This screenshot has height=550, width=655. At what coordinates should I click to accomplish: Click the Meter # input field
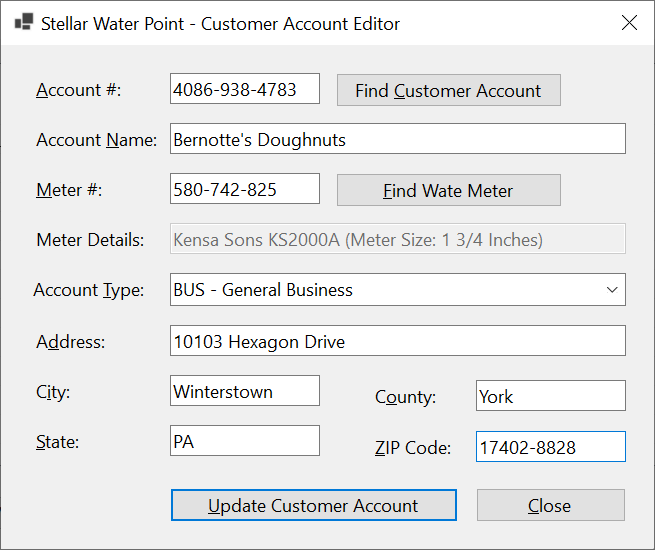(245, 189)
